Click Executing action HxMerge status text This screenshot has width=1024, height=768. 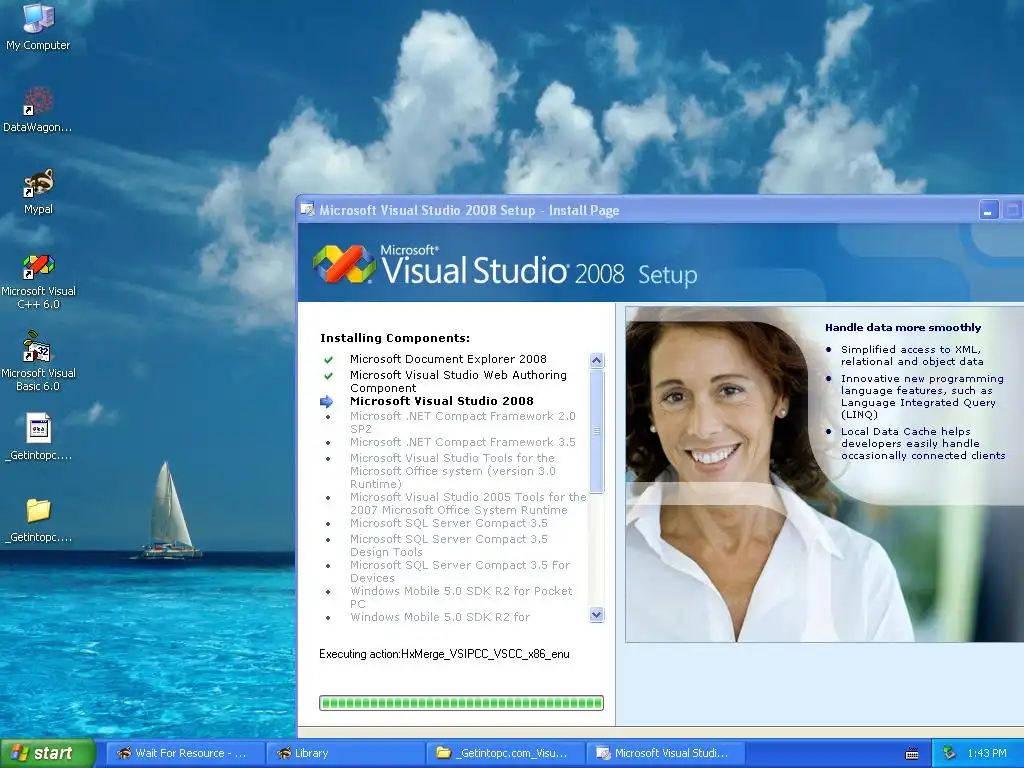coord(444,654)
